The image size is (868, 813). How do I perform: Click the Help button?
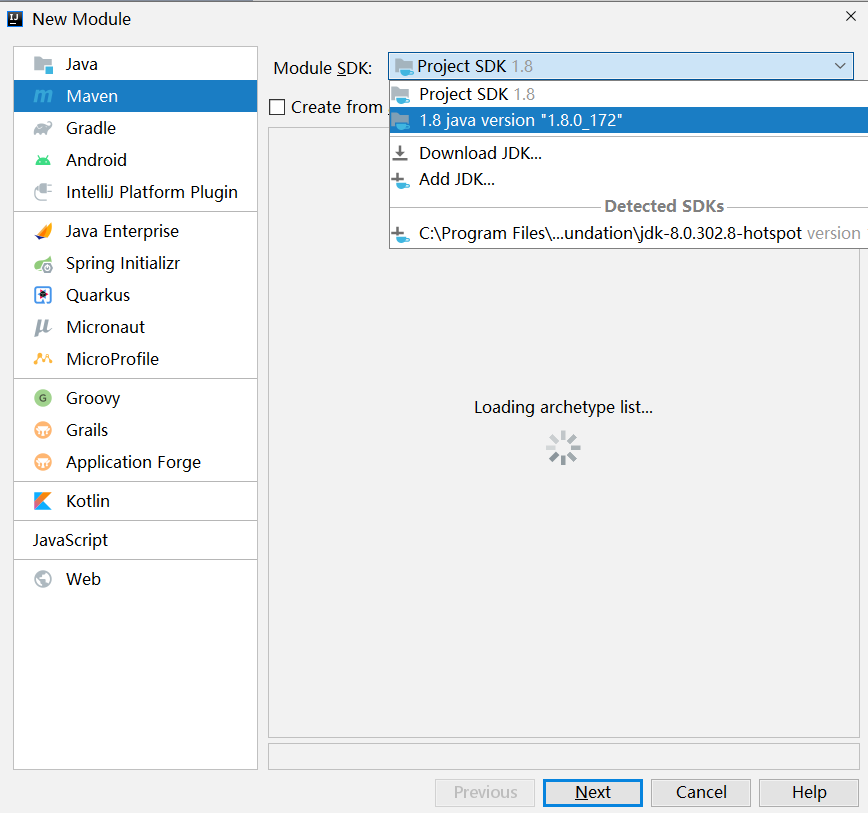pyautogui.click(x=809, y=793)
